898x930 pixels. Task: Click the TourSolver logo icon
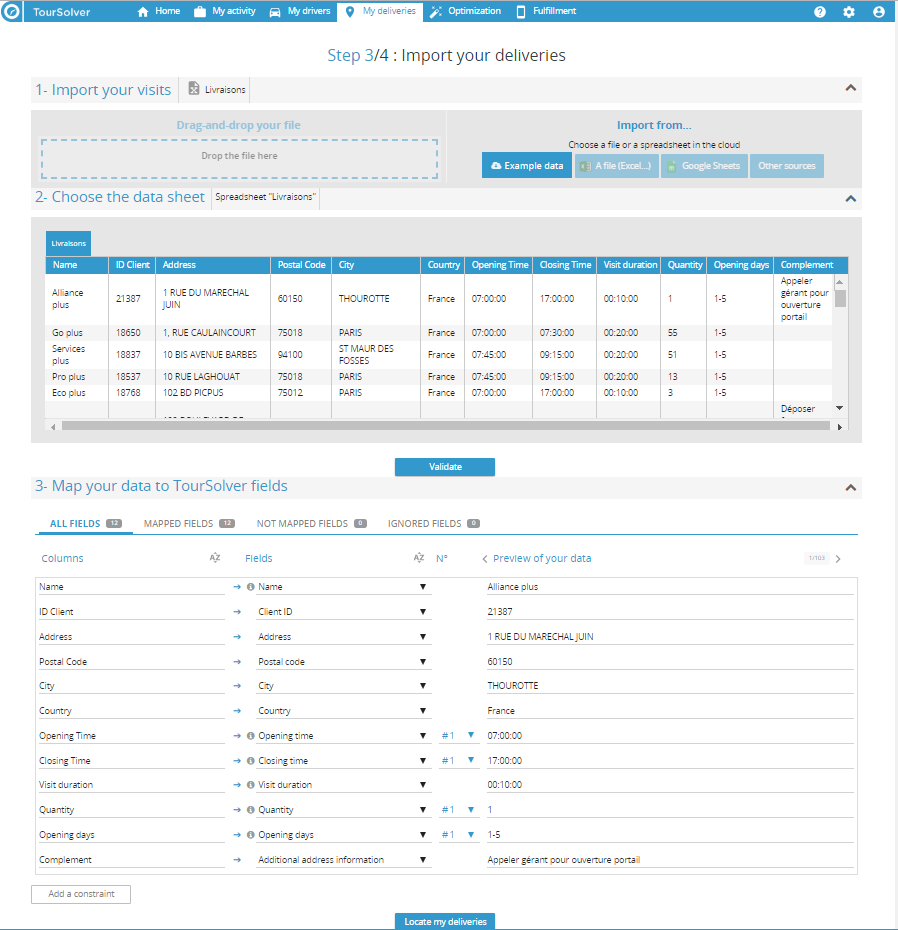[x=11, y=11]
